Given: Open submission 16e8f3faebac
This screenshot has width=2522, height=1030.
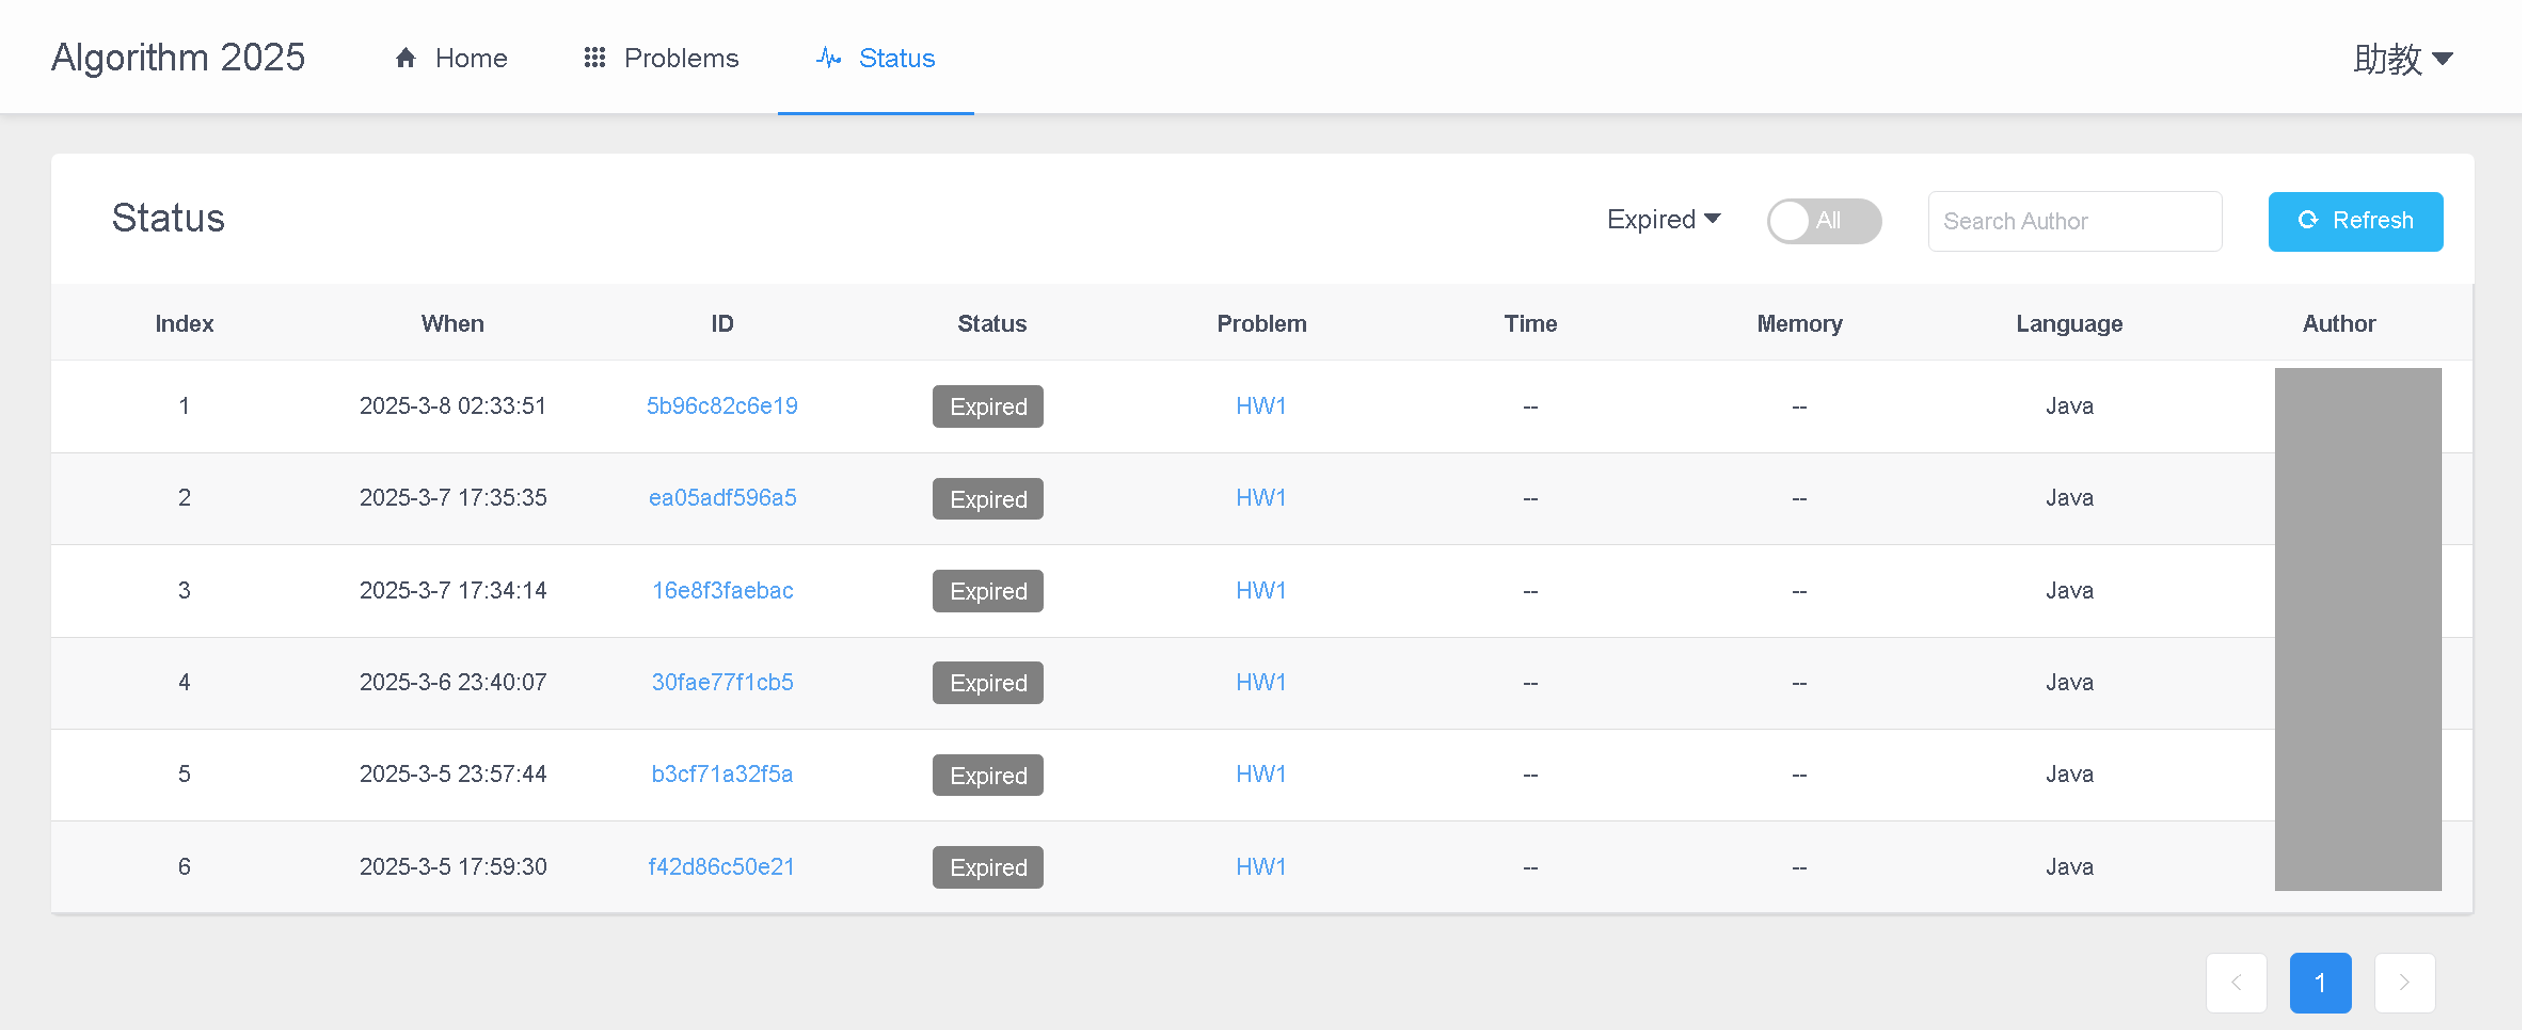Looking at the screenshot, I should tap(722, 591).
